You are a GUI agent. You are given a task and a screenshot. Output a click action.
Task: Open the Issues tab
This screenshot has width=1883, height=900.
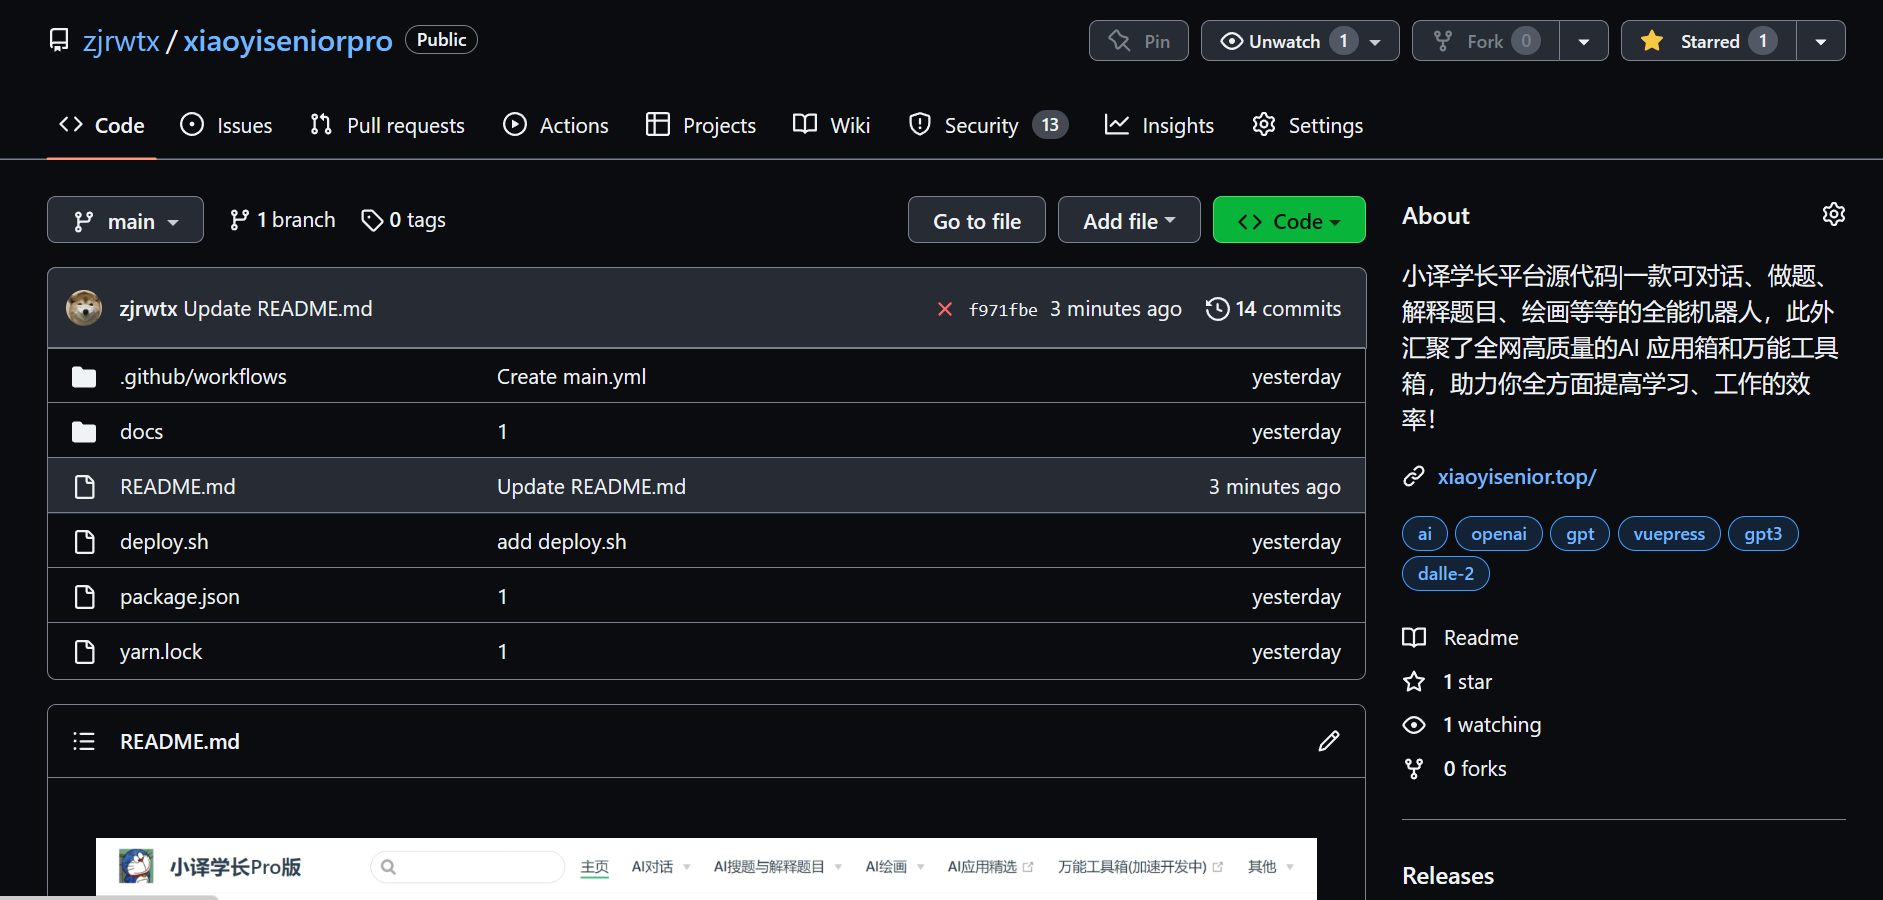(x=226, y=125)
